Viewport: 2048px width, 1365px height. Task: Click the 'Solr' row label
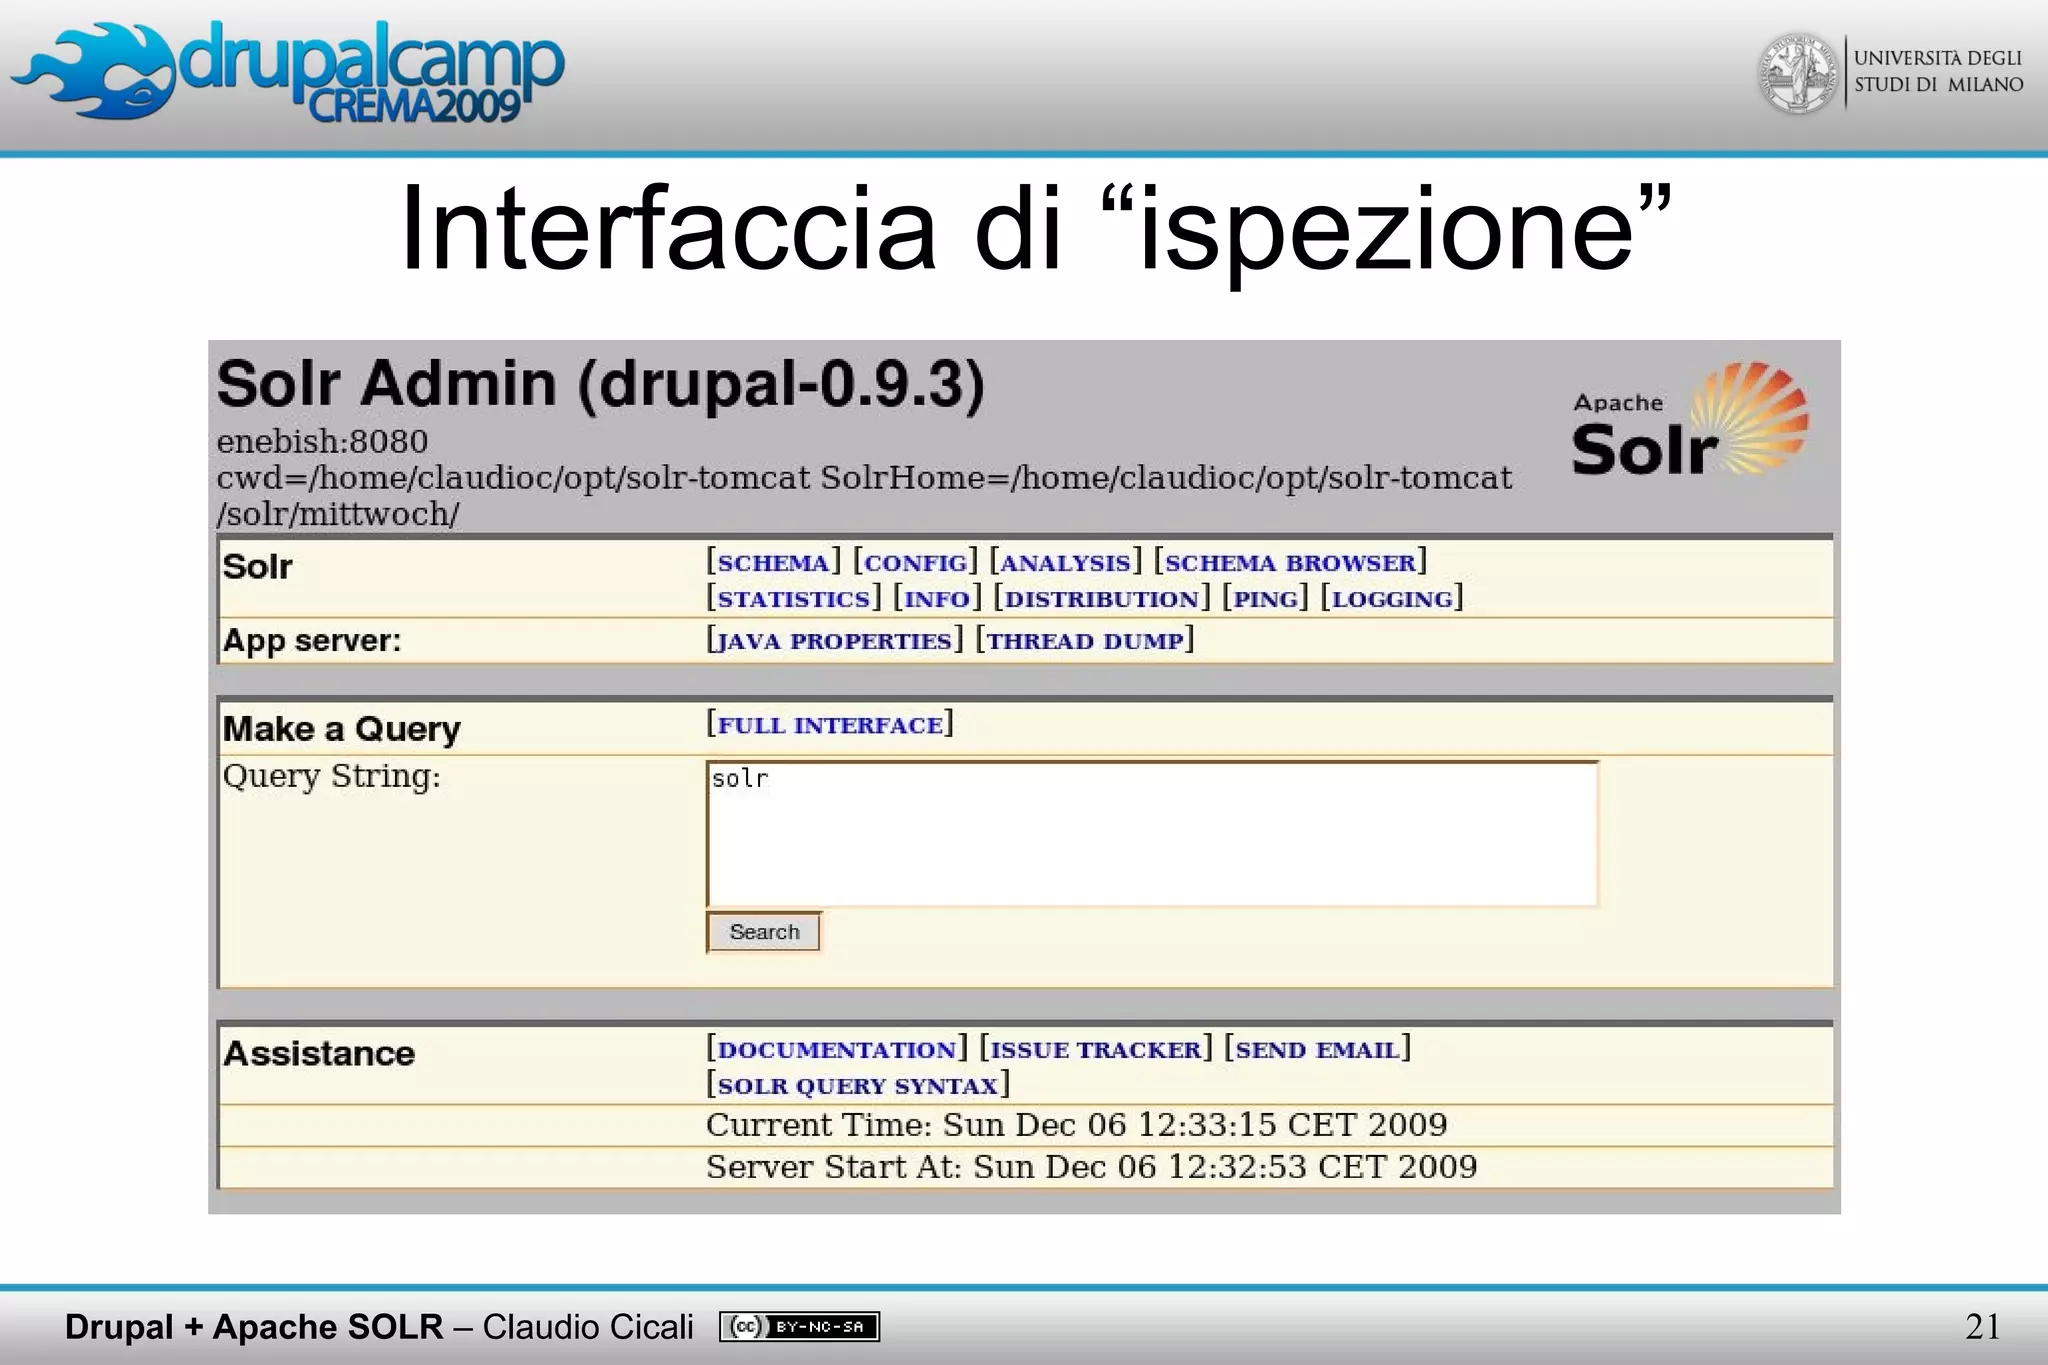click(257, 567)
